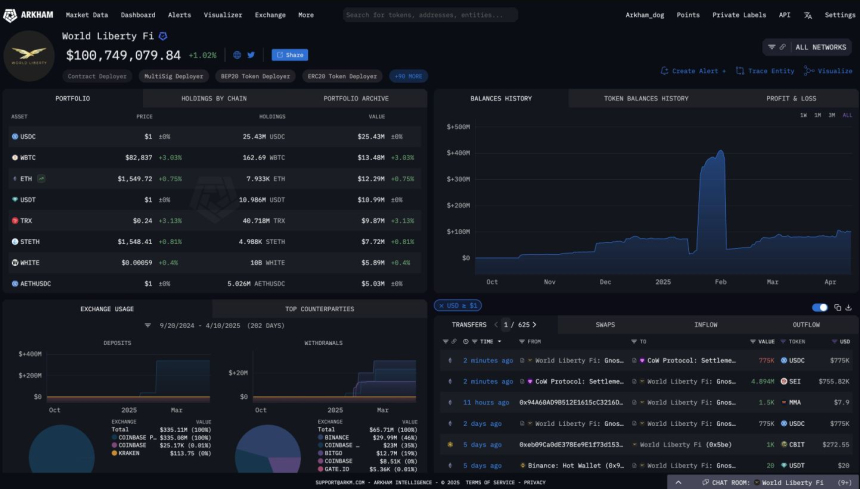Click the clock icon beside the TIME column
This screenshot has height=489, width=860.
pos(466,342)
